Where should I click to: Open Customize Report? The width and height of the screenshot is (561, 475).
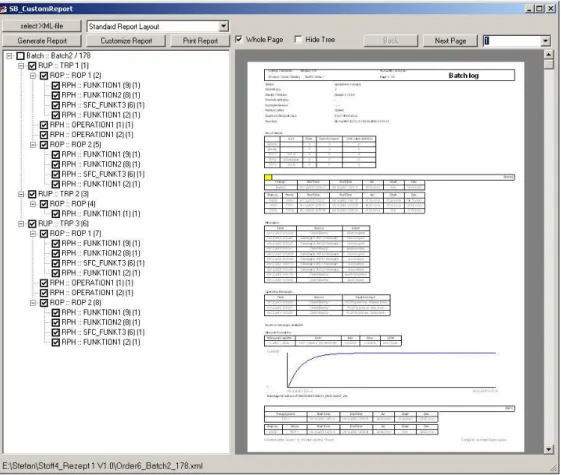click(126, 41)
